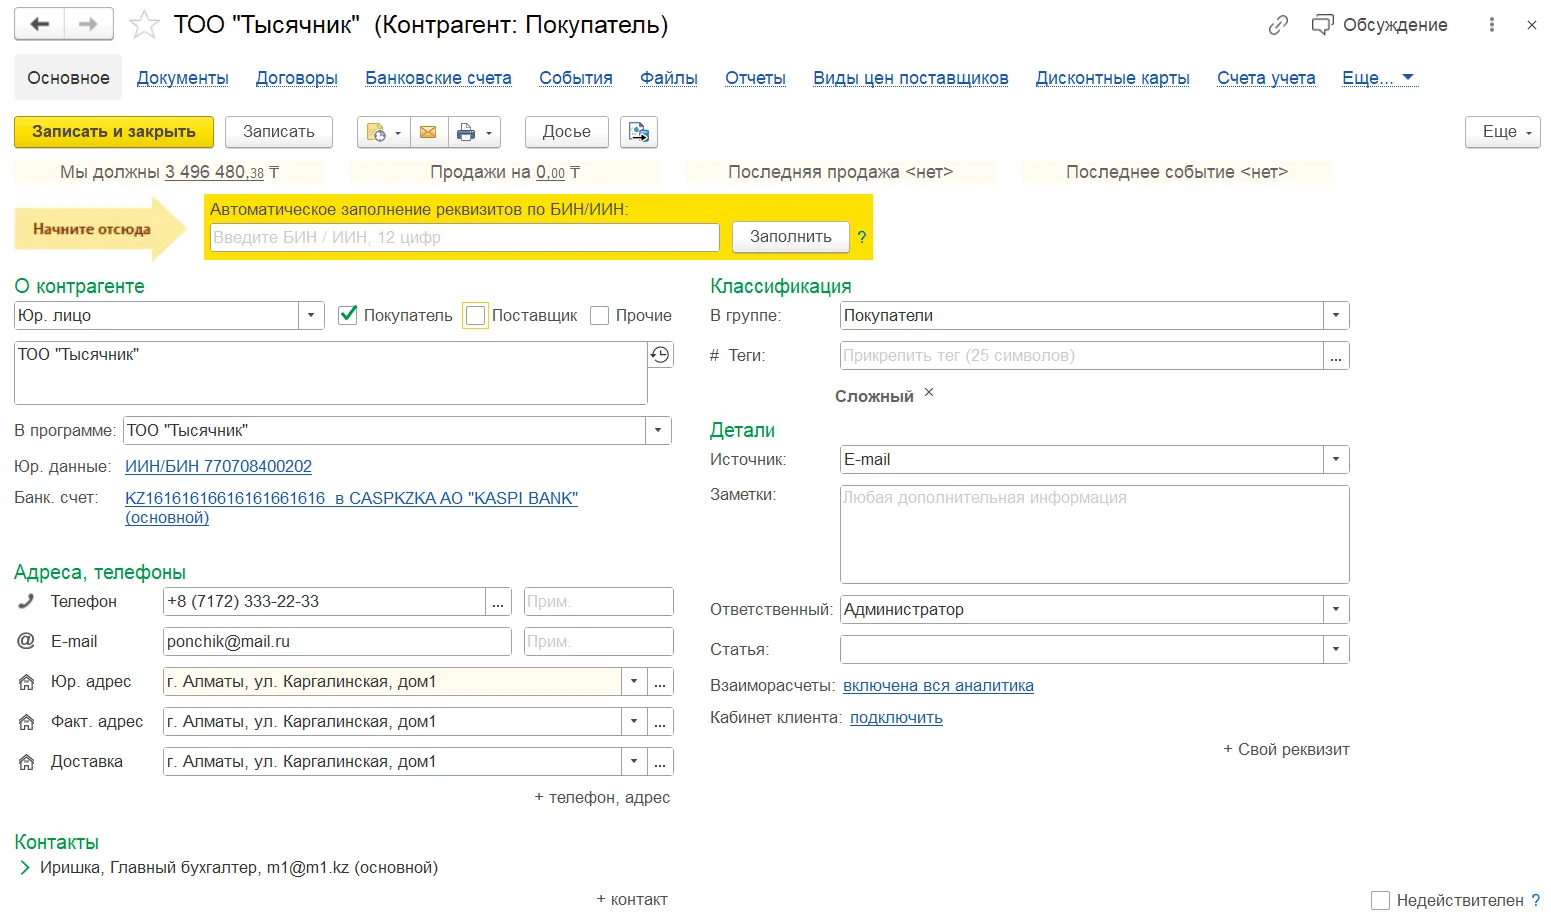Click the Заметки notes field

tap(1095, 534)
